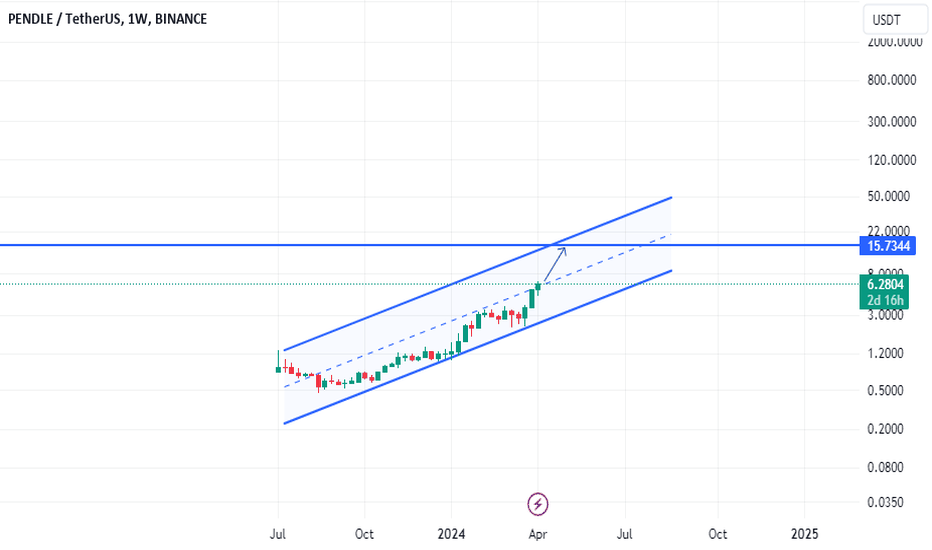The width and height of the screenshot is (932, 550).
Task: Click the 2d 16h countdown label
Action: (x=884, y=300)
